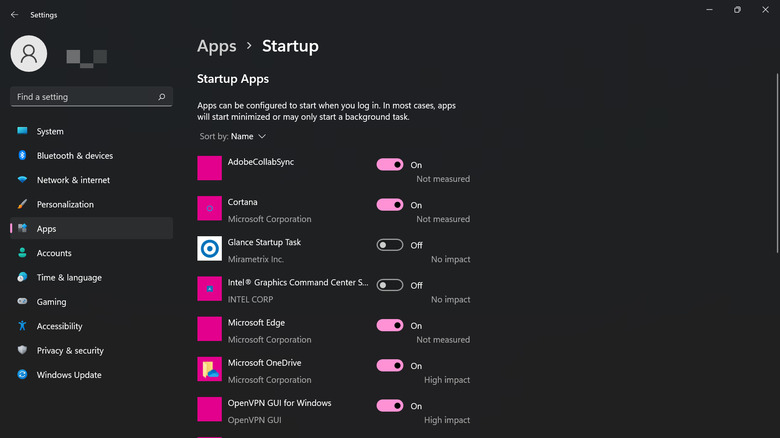Open Network & internet settings

pyautogui.click(x=73, y=180)
